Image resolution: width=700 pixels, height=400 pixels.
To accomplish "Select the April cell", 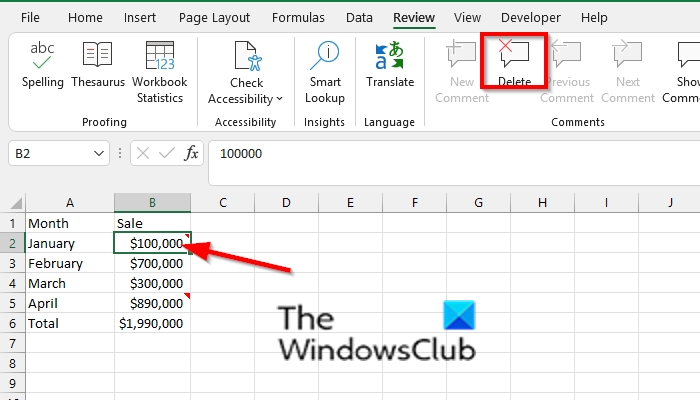I will coord(70,304).
